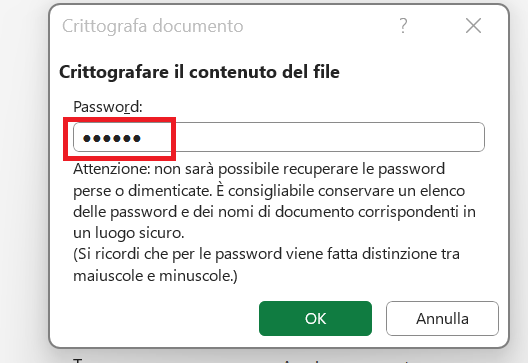Click the question mark help icon
This screenshot has width=528, height=363.
pyautogui.click(x=403, y=26)
